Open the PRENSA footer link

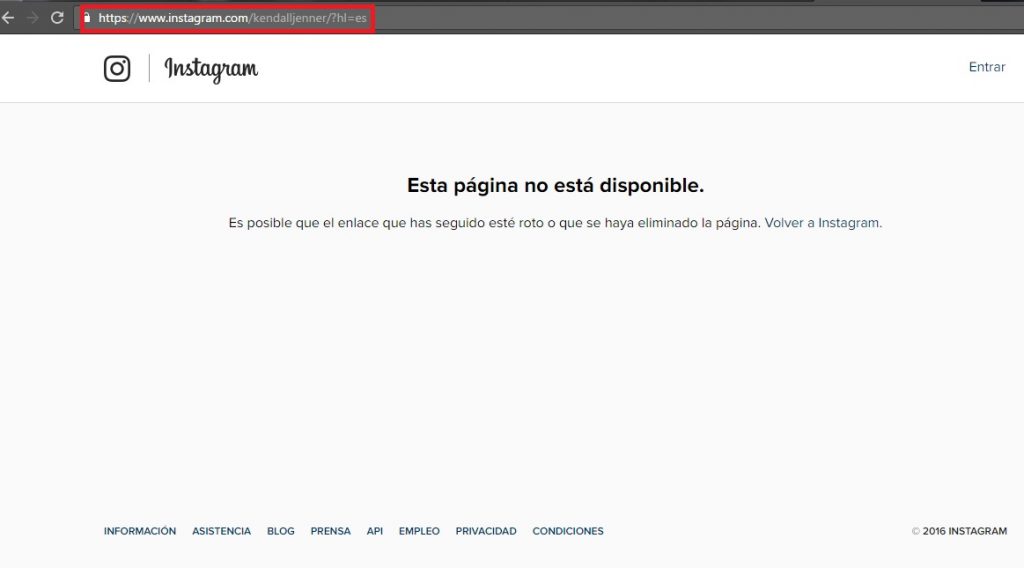point(330,531)
